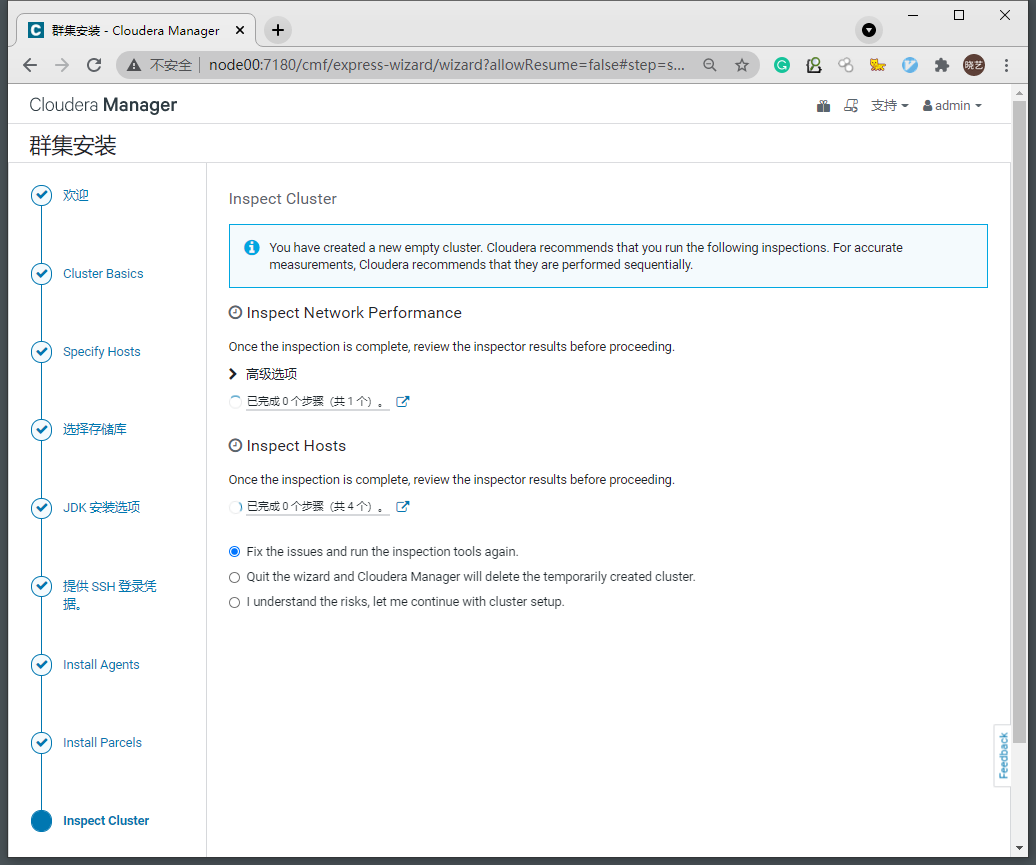Image resolution: width=1036 pixels, height=865 pixels.
Task: Select I understand the risks option
Action: (x=235, y=602)
